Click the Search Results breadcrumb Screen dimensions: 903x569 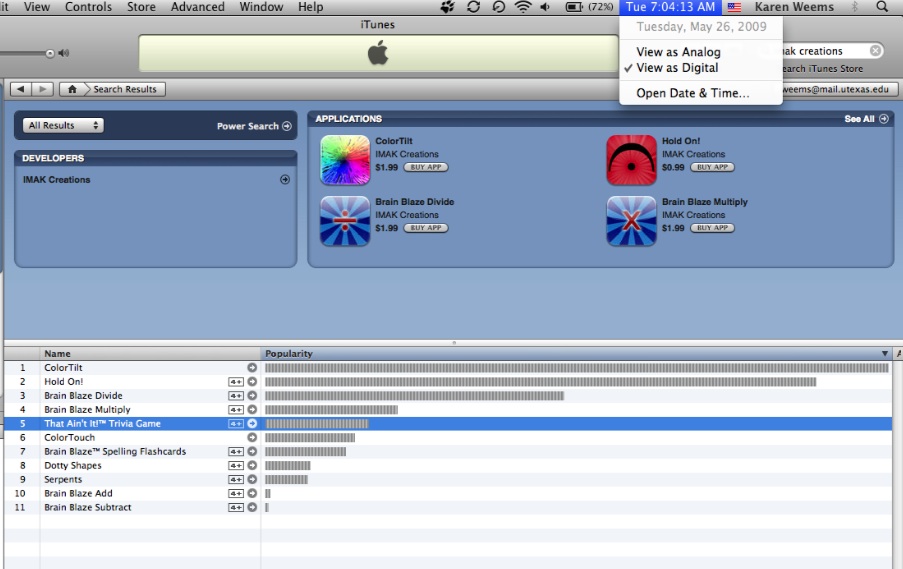click(125, 89)
